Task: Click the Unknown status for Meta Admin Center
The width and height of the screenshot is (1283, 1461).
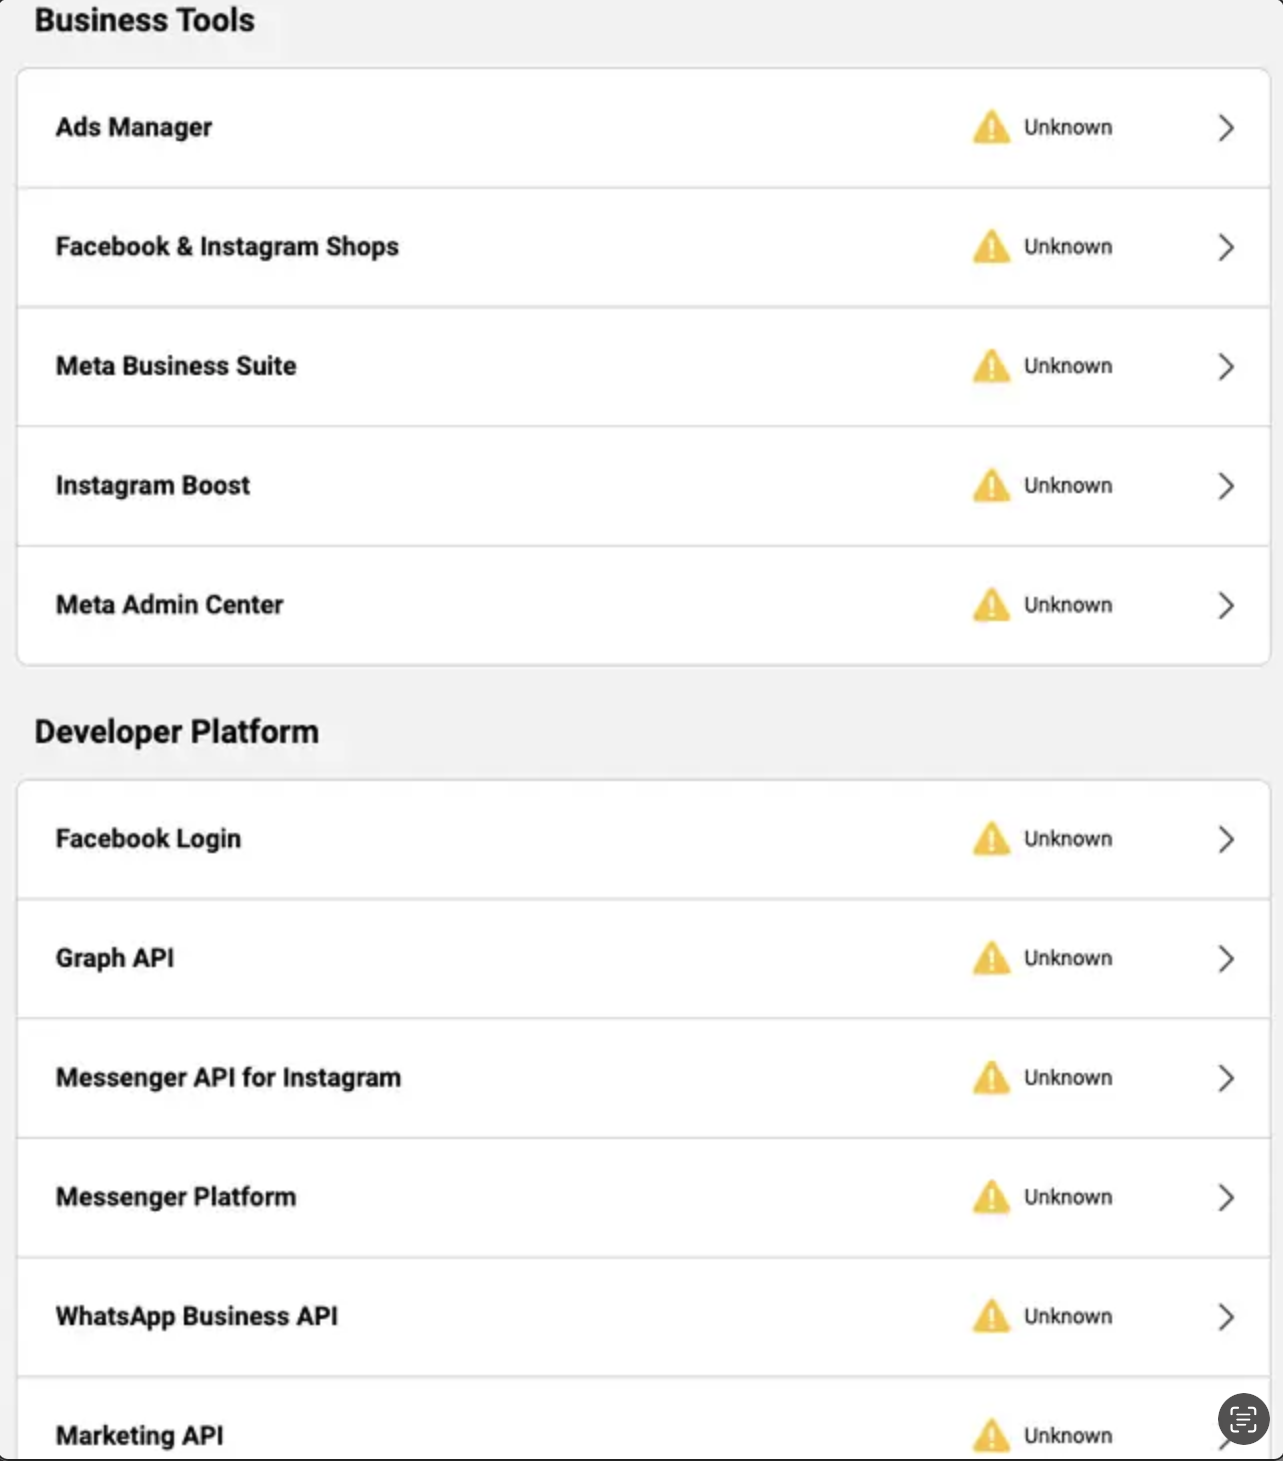Action: coord(1067,605)
